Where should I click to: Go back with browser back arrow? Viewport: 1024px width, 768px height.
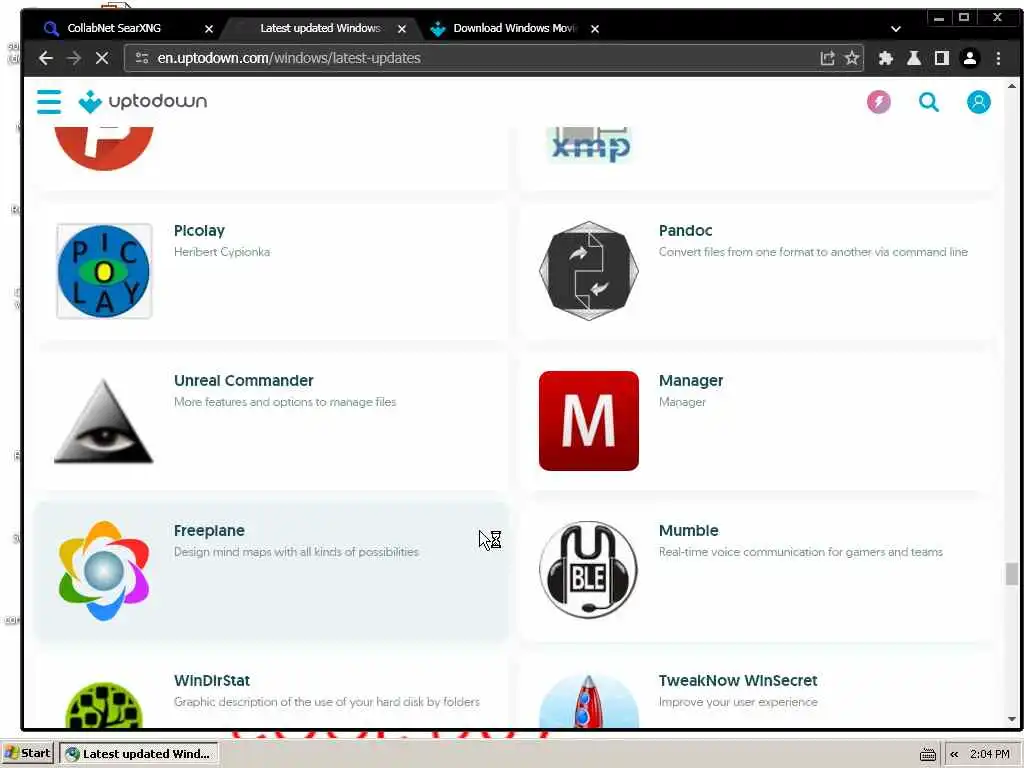[x=46, y=58]
